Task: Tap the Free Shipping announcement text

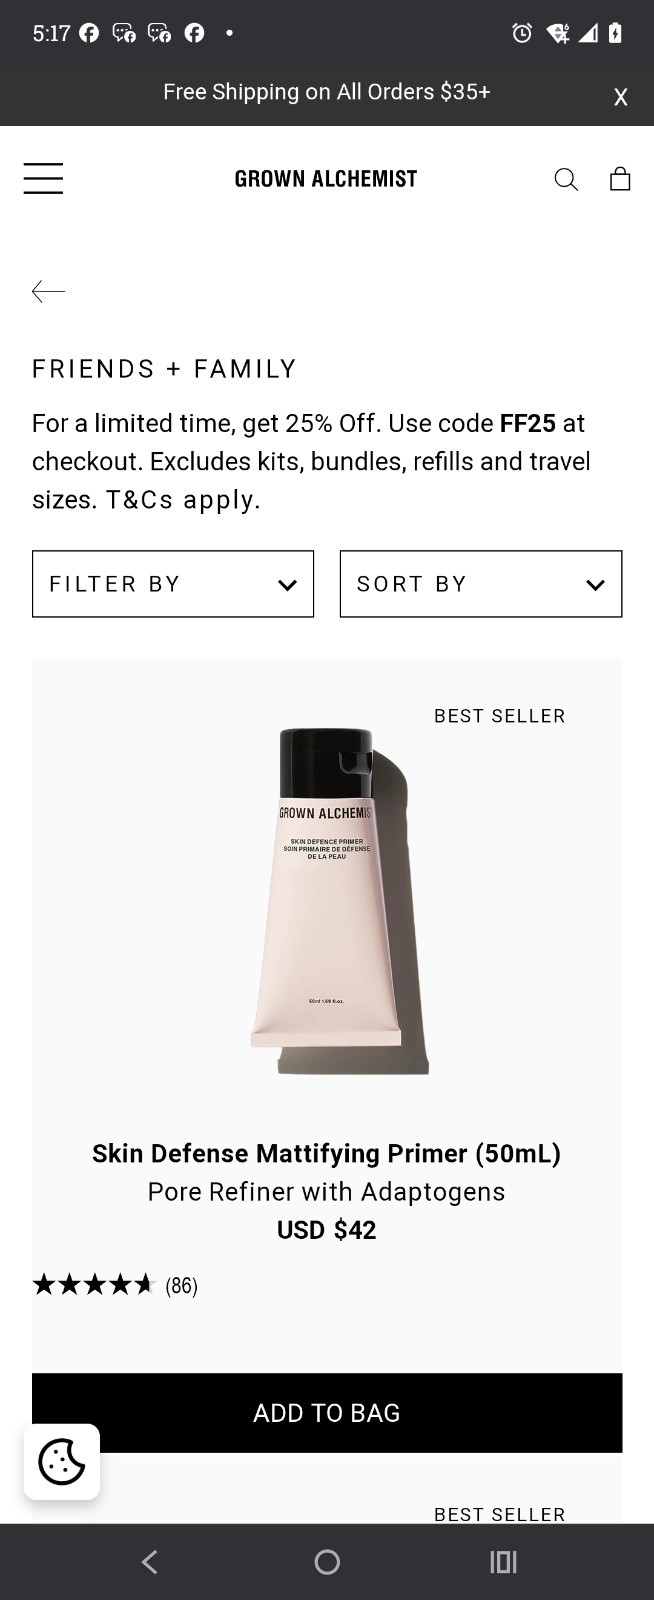Action: 327,92
